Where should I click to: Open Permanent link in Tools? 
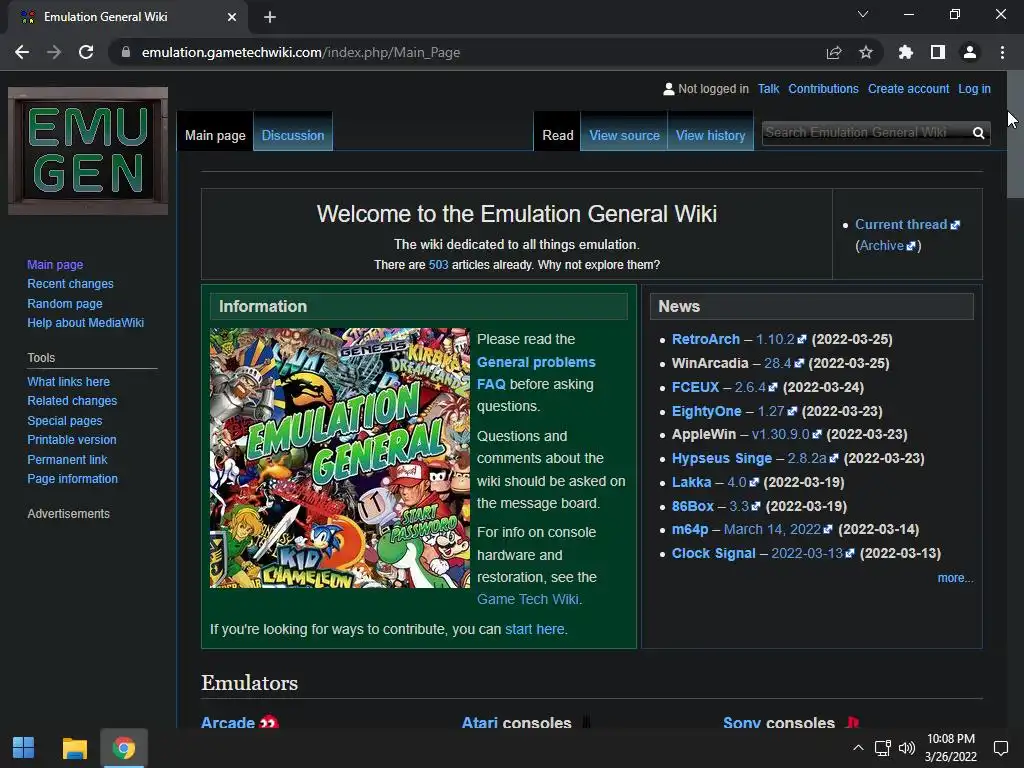pos(67,459)
